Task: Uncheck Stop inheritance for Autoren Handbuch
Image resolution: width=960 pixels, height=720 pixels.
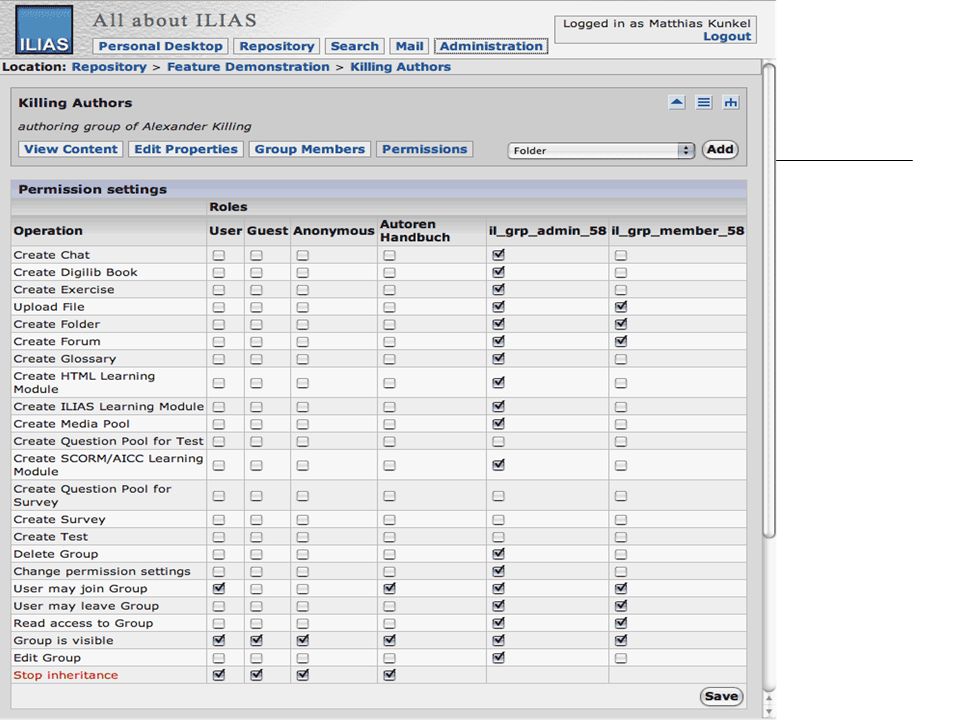Action: click(x=389, y=675)
